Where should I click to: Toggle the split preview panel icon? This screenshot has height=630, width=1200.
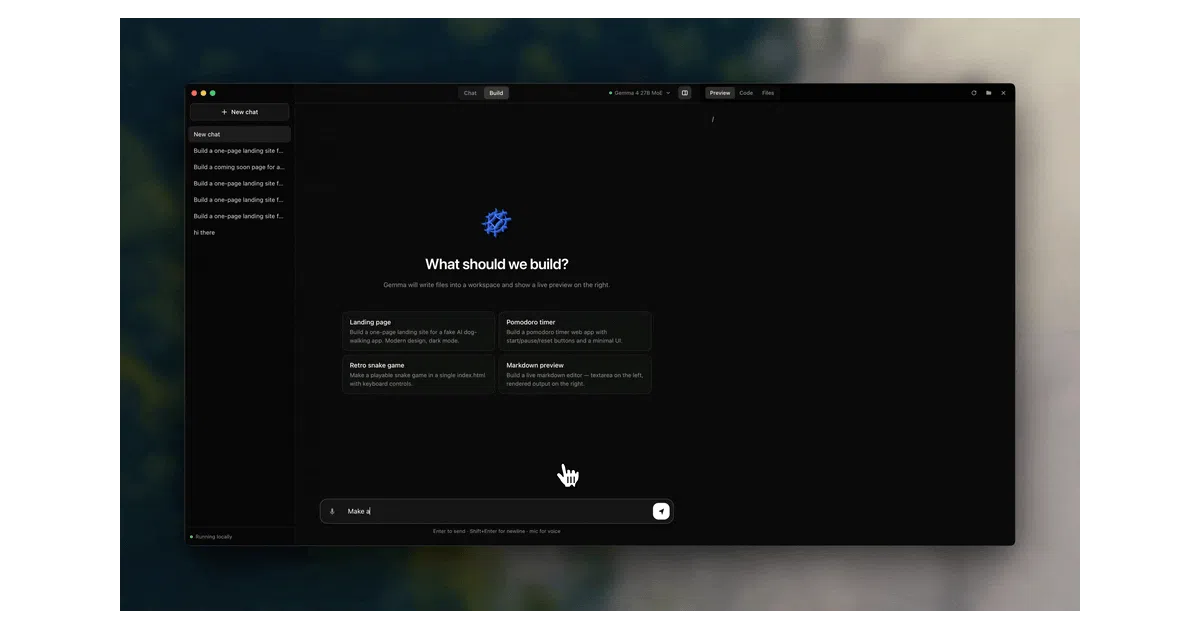pyautogui.click(x=685, y=93)
